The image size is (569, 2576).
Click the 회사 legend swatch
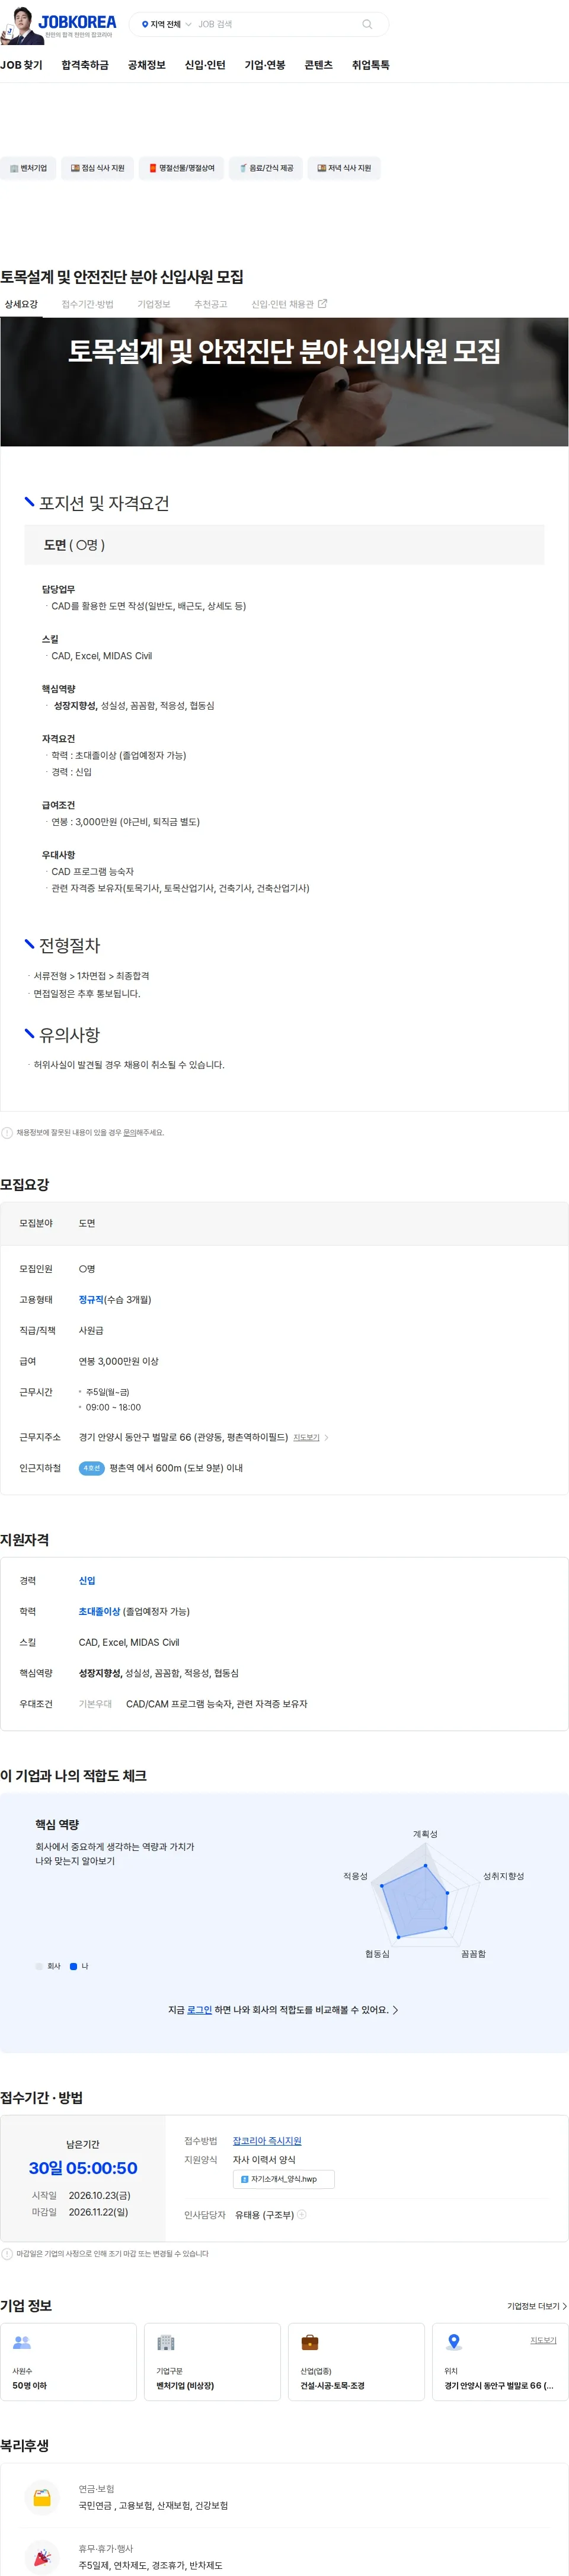click(x=39, y=1966)
